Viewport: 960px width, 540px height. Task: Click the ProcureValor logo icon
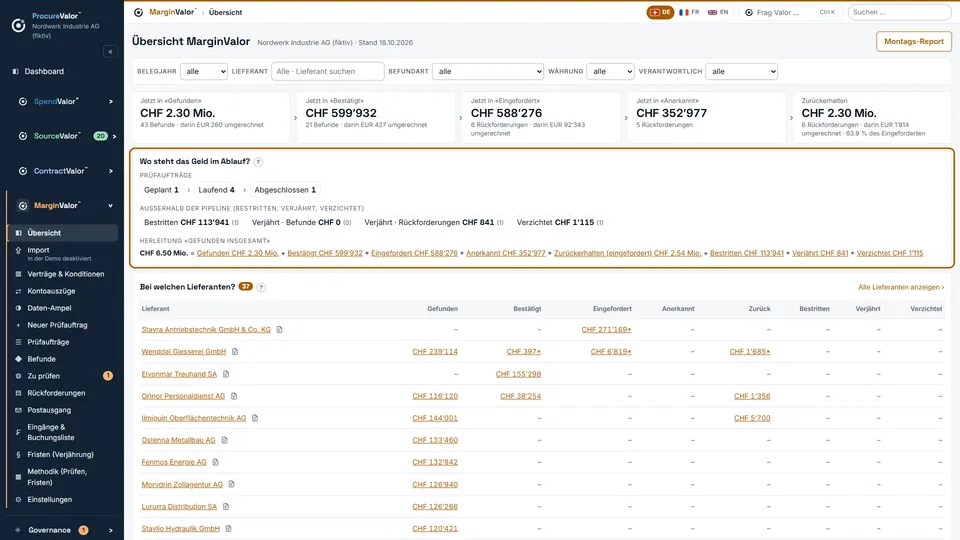pos(18,25)
